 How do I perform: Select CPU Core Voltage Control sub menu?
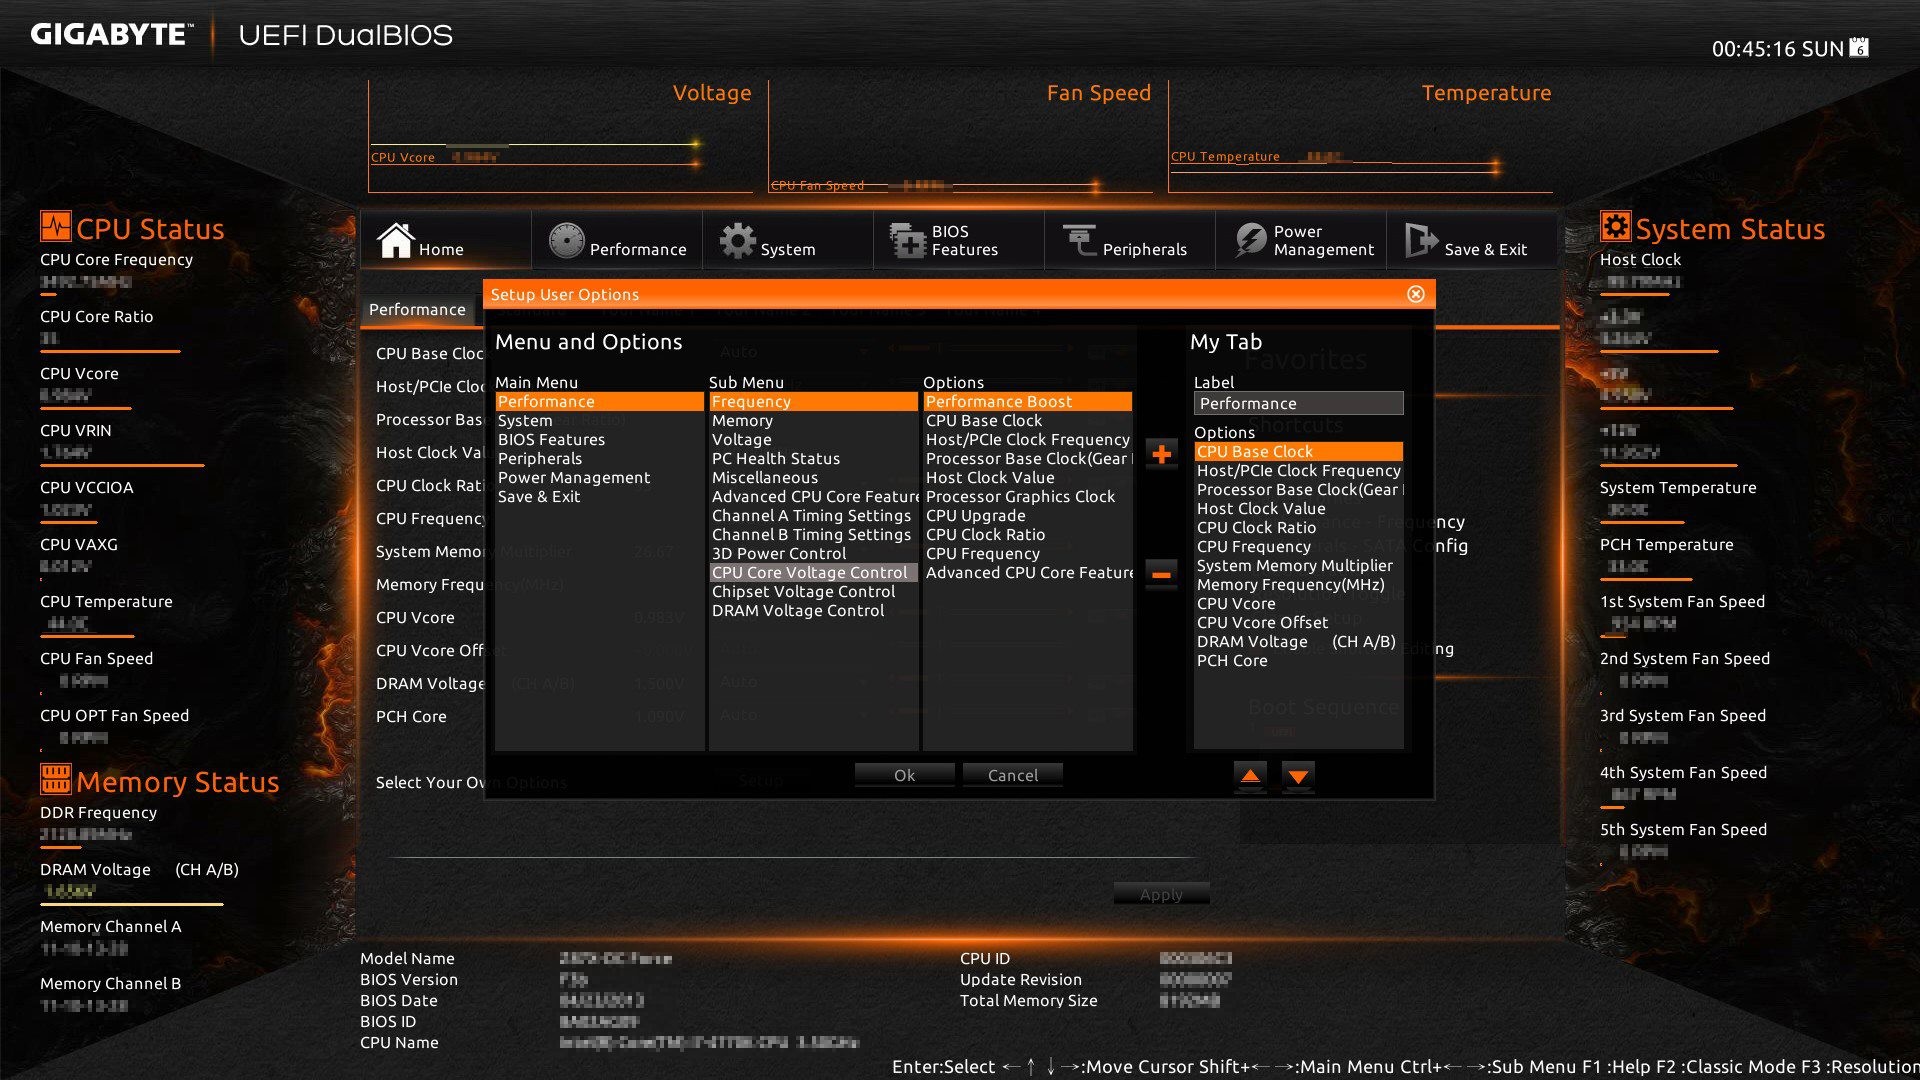810,572
